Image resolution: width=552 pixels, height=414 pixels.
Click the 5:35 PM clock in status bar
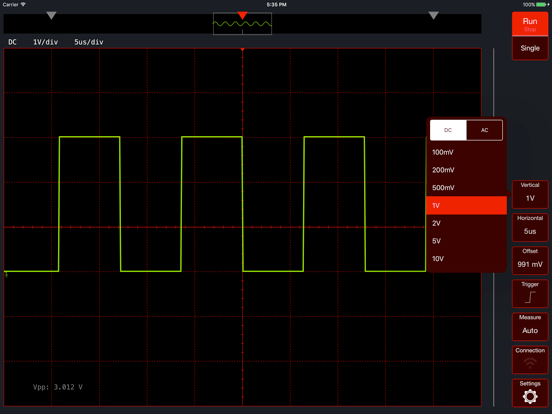[276, 5]
